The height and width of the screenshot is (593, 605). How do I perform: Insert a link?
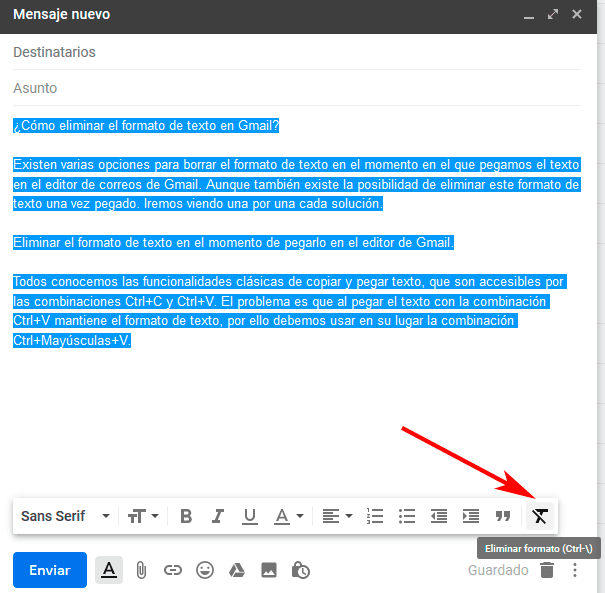(x=172, y=570)
